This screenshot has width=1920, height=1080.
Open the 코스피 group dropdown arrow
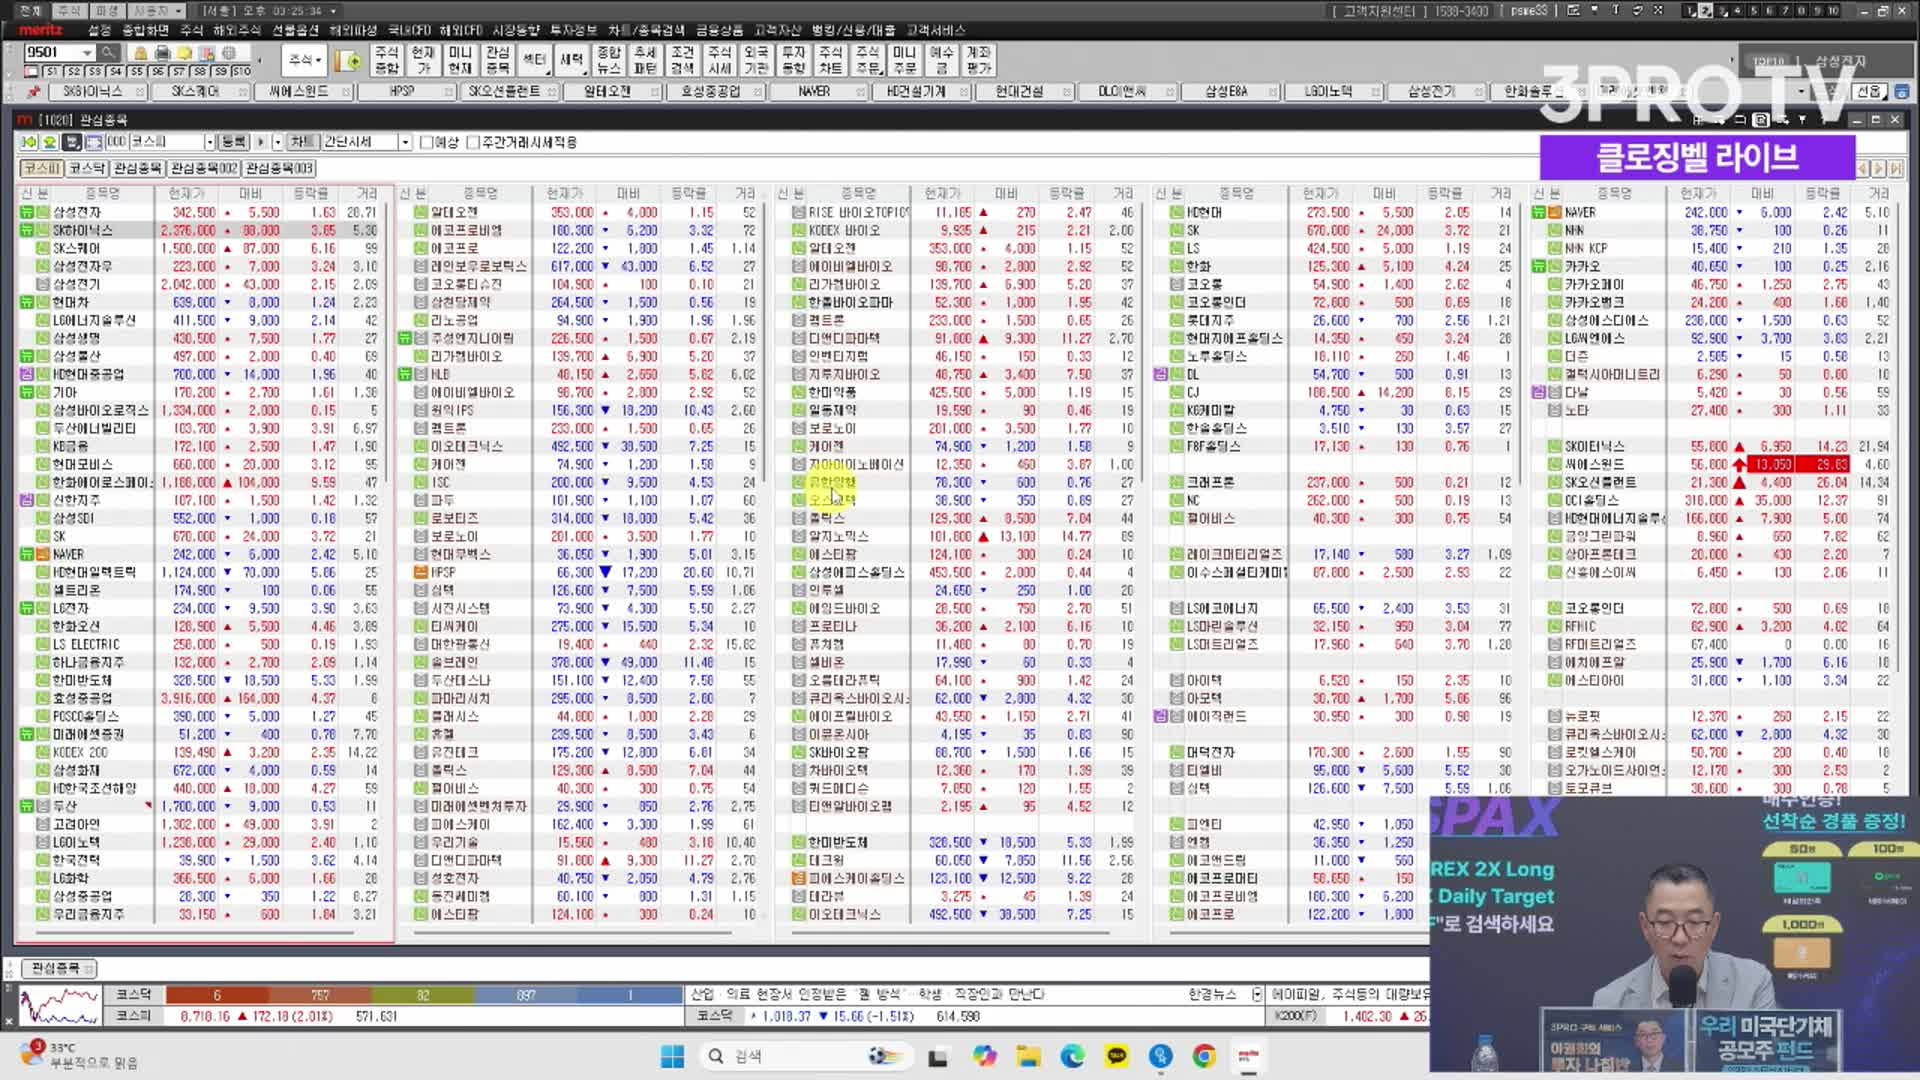coord(209,142)
